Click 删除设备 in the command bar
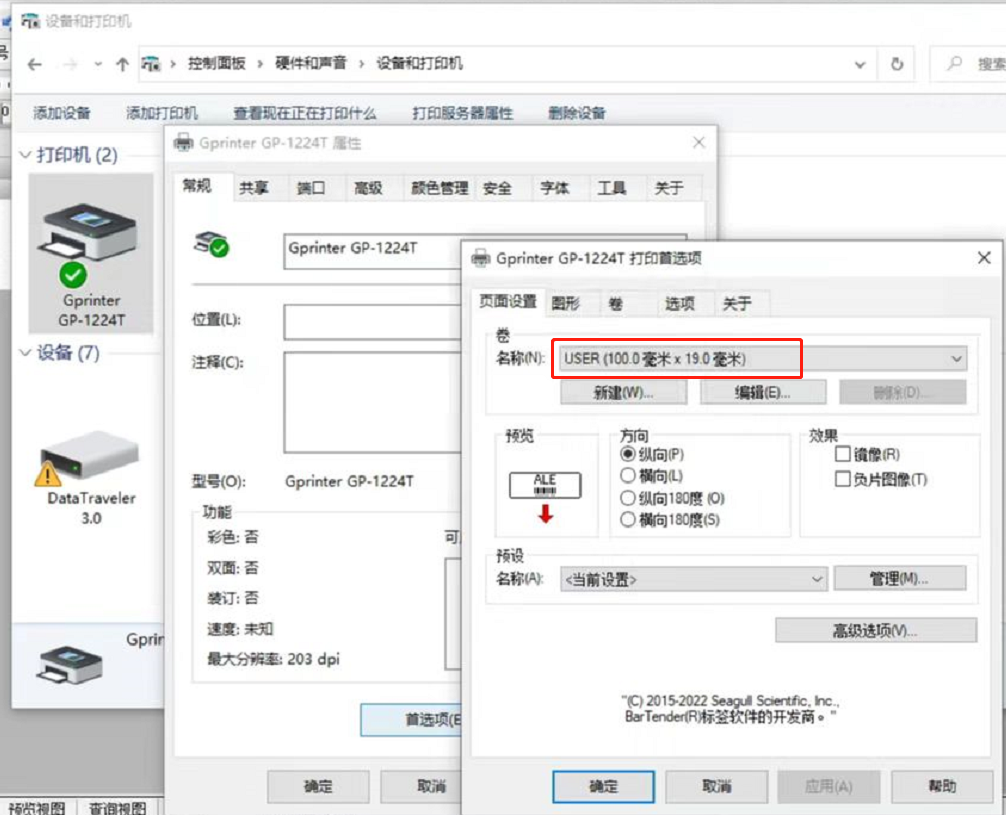 tap(577, 114)
